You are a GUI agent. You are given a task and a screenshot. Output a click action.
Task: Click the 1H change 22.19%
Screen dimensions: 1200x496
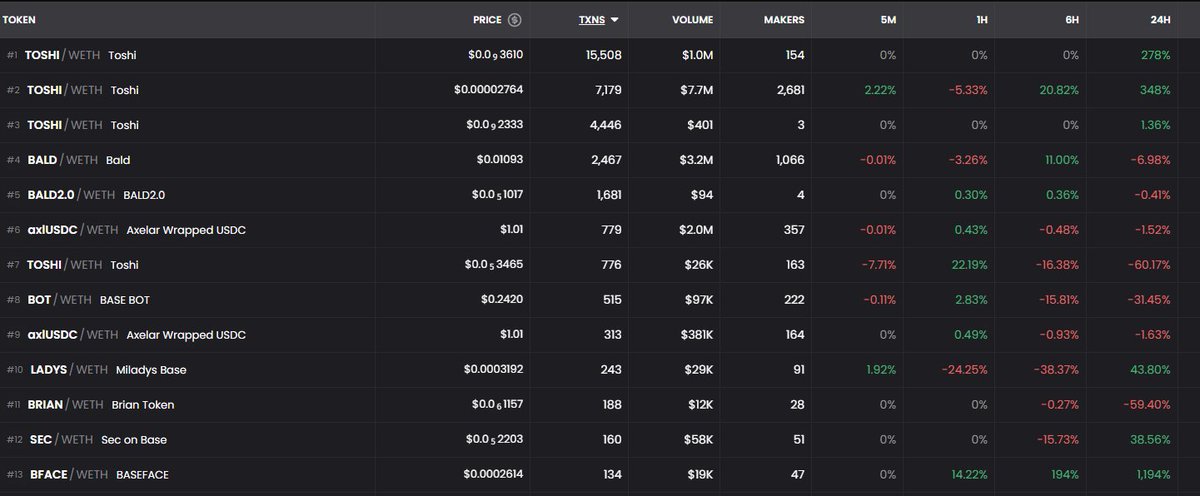pyautogui.click(x=968, y=265)
